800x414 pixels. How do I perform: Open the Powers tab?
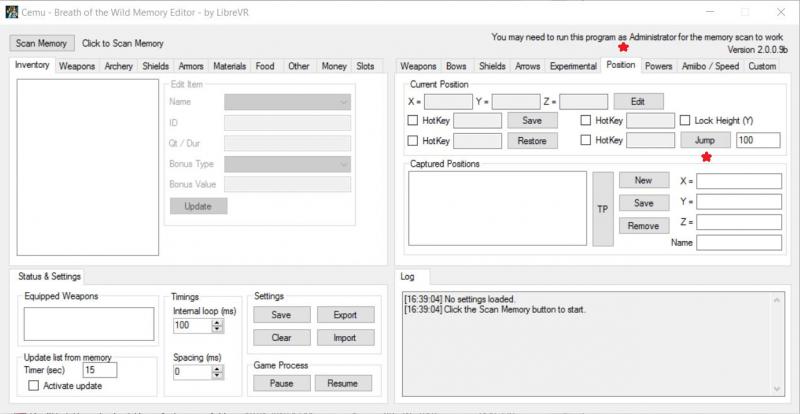[x=659, y=66]
